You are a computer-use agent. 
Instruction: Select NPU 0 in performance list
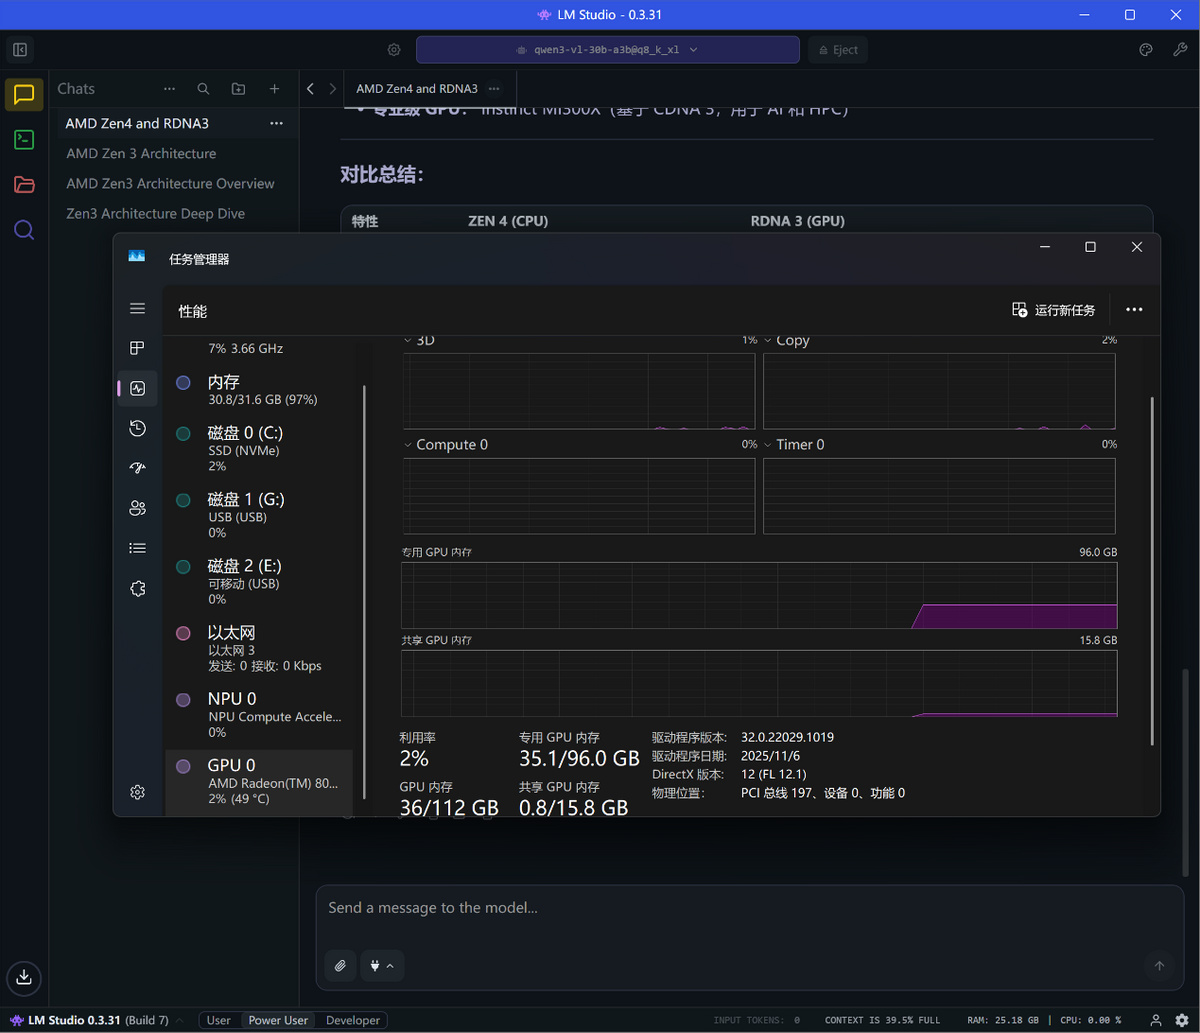259,715
